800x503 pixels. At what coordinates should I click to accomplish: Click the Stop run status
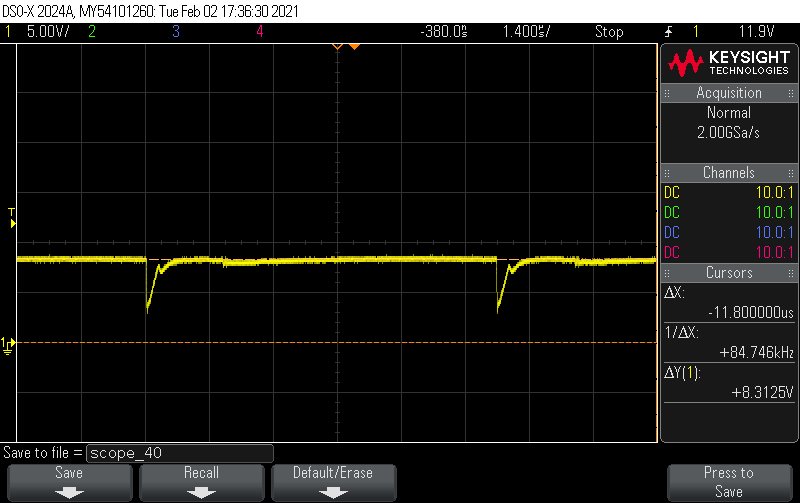(609, 32)
